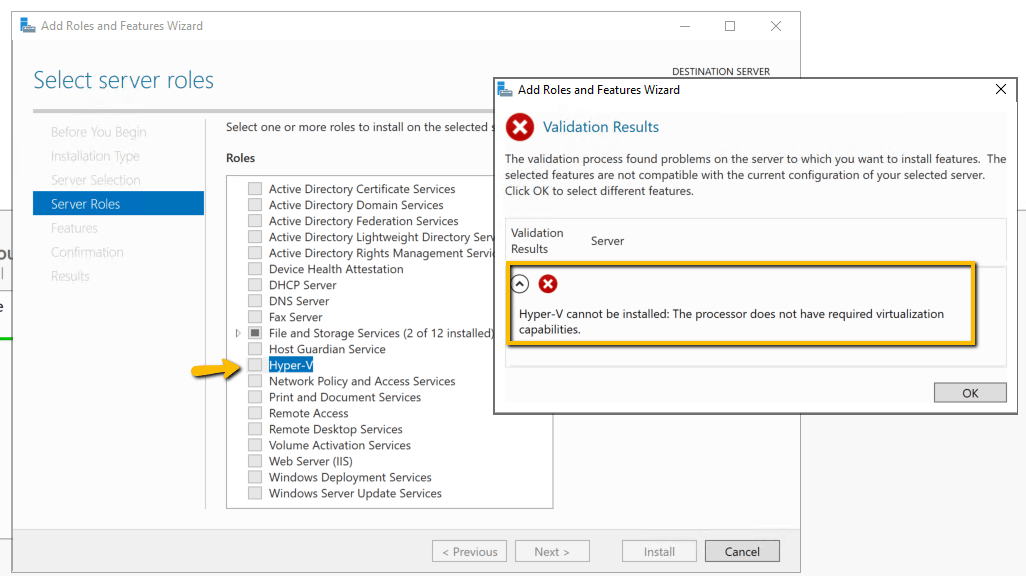
Task: Select the wizard icon in the dialog title bar
Action: click(506, 89)
